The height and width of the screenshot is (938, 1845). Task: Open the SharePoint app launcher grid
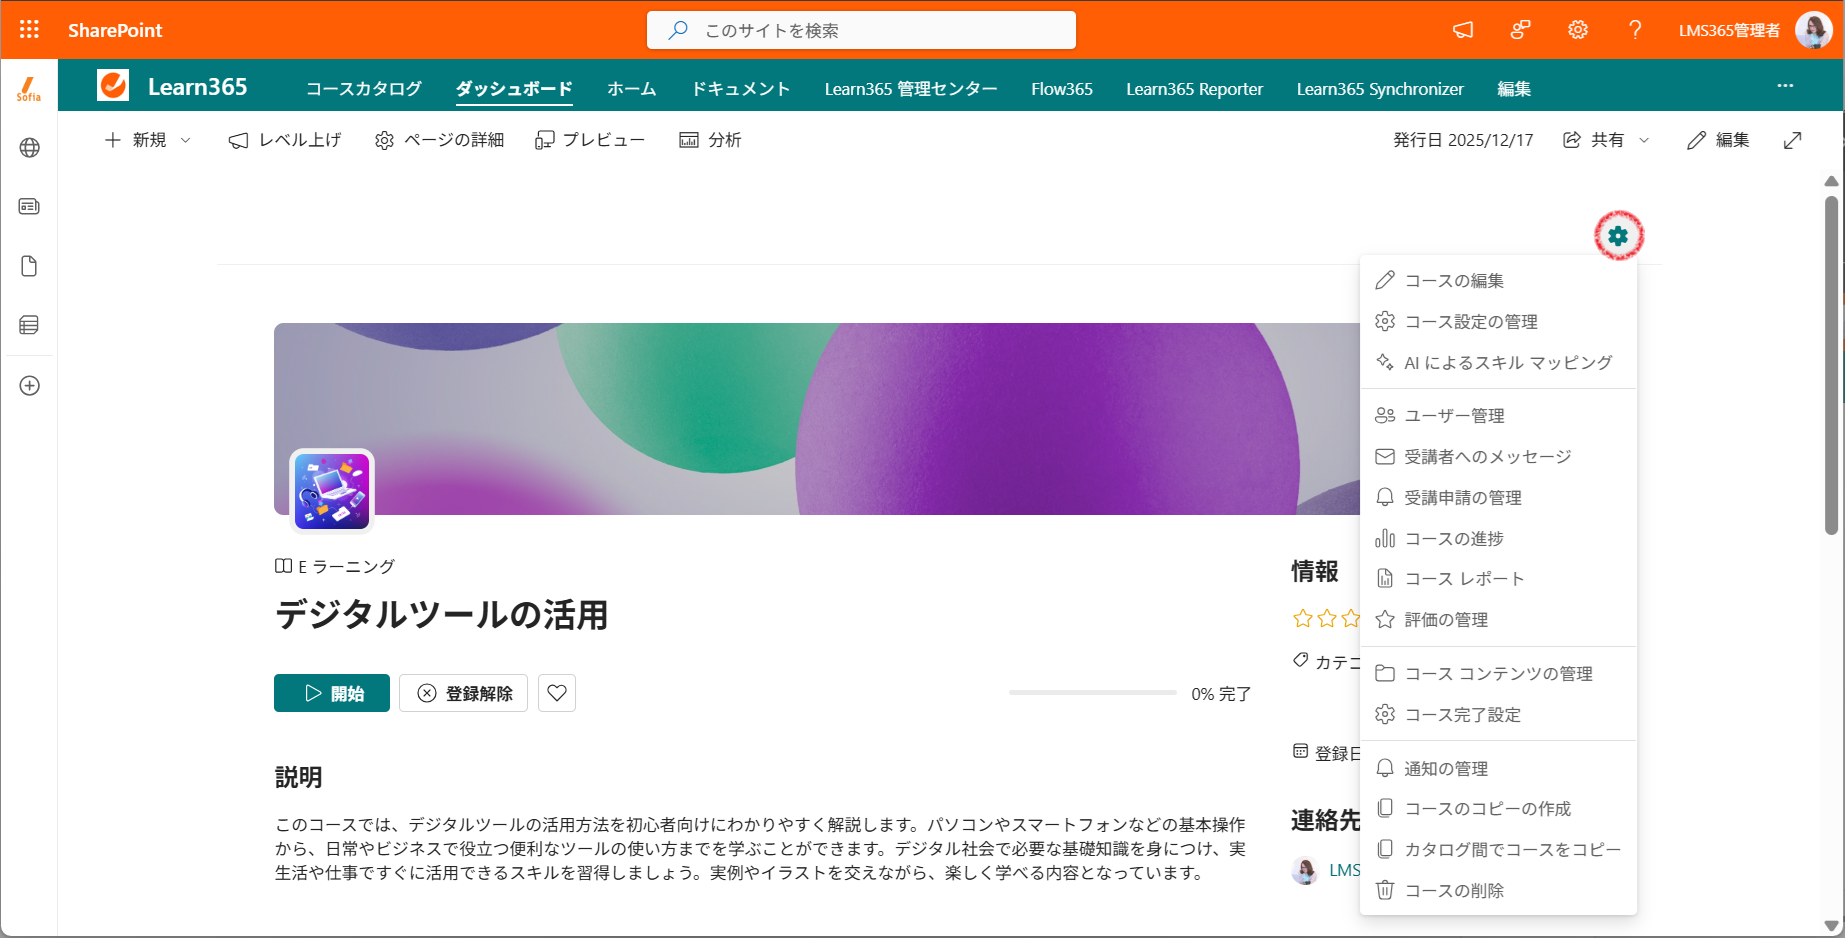pos(29,30)
